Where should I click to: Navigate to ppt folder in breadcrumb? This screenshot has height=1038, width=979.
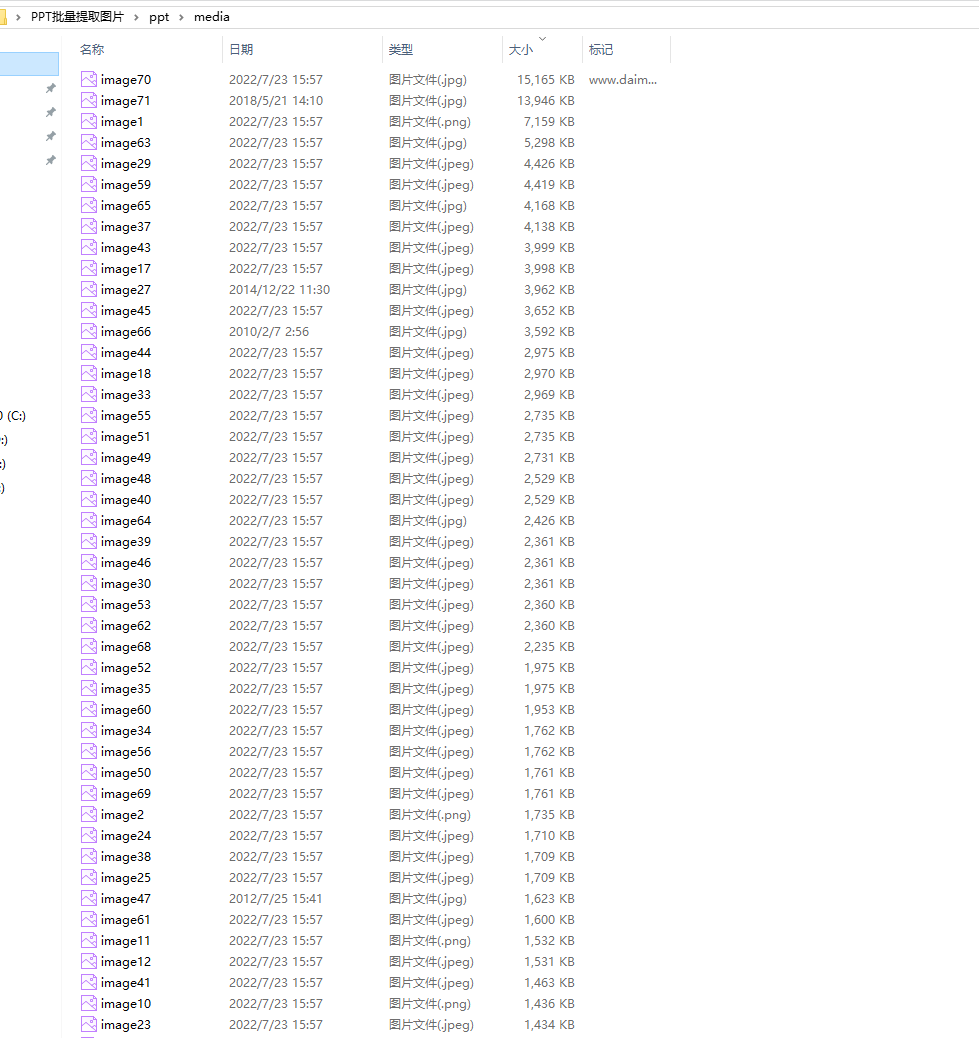(x=159, y=17)
